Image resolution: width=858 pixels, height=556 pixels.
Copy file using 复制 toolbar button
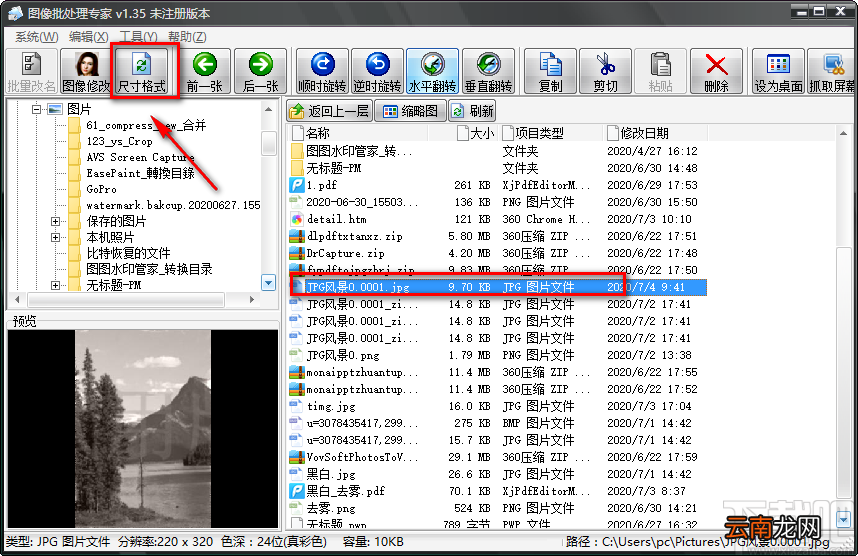550,71
